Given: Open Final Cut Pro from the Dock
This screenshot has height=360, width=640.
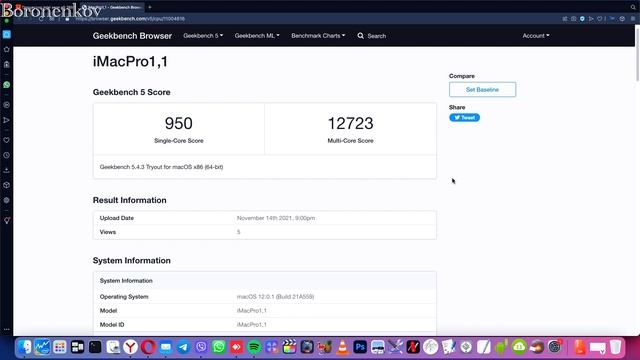Looking at the screenshot, I should [289, 347].
